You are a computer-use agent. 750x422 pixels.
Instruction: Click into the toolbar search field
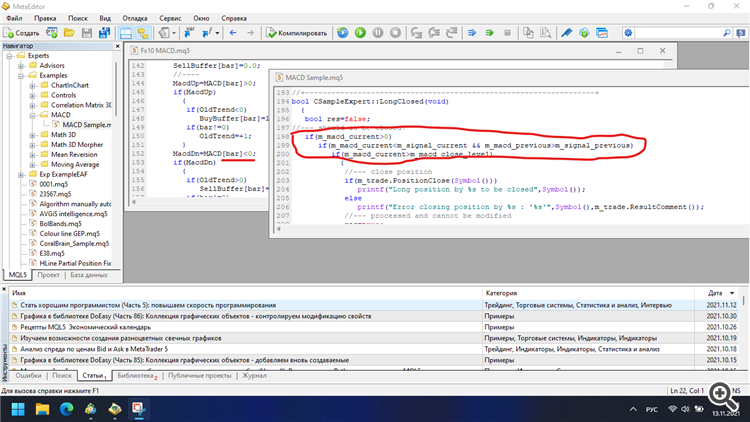(x=678, y=33)
